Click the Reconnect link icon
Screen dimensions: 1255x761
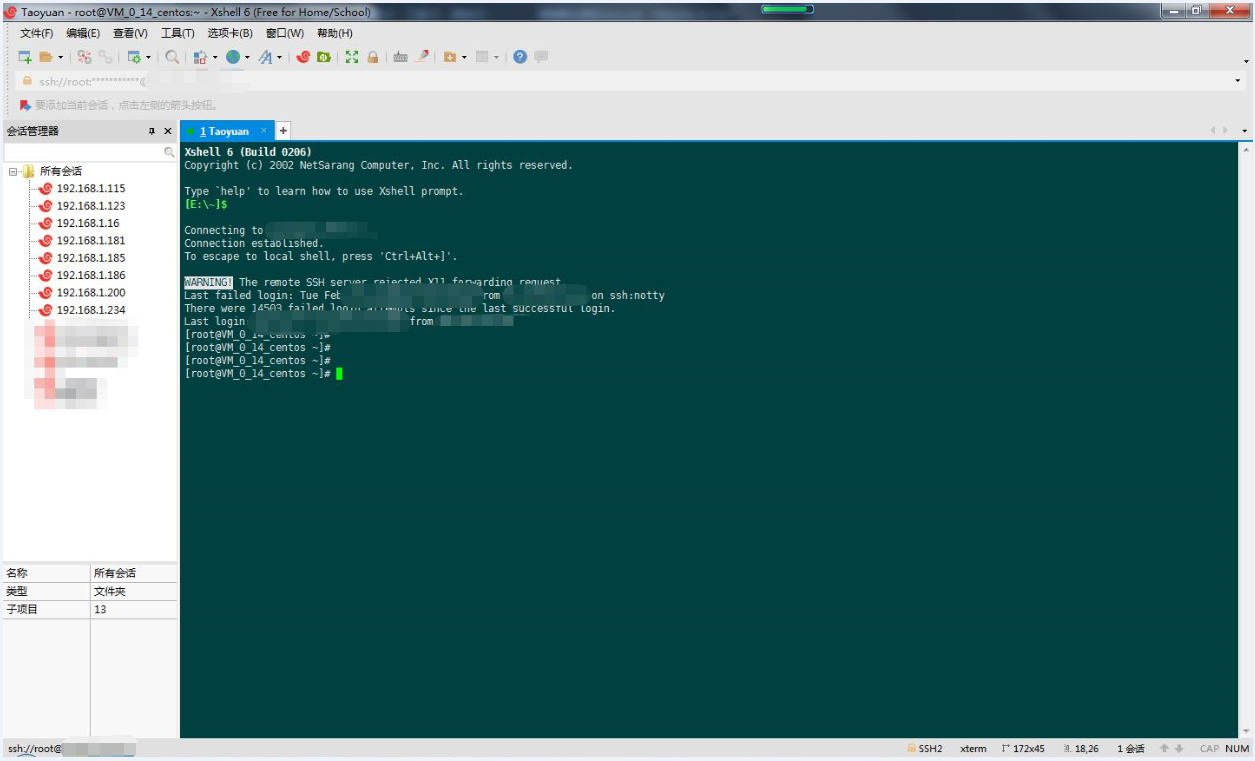tap(105, 57)
